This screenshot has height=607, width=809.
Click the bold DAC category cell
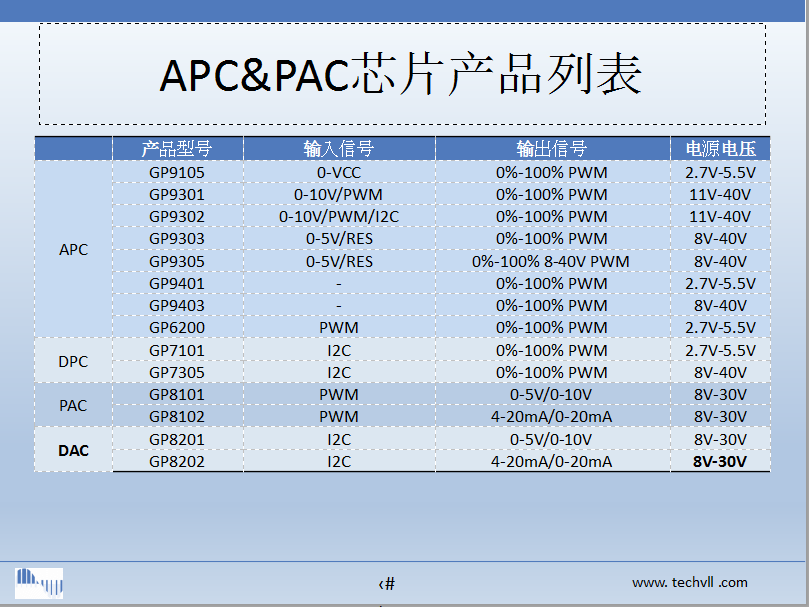pos(73,451)
